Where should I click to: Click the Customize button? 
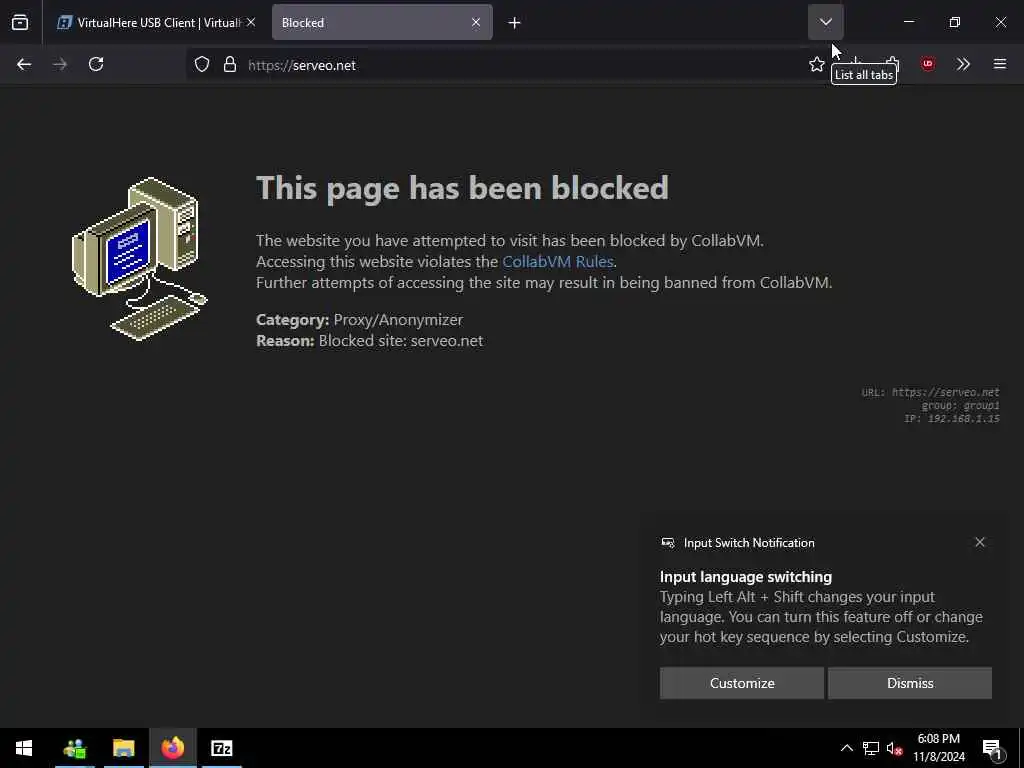(x=742, y=683)
